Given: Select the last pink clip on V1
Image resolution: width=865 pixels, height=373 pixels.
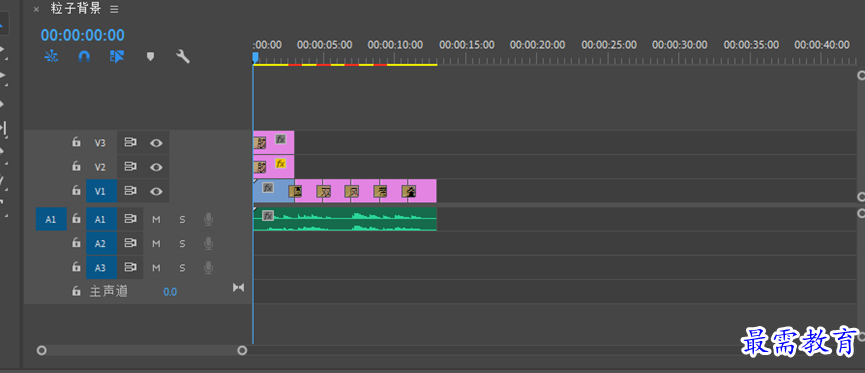Looking at the screenshot, I should click(422, 191).
